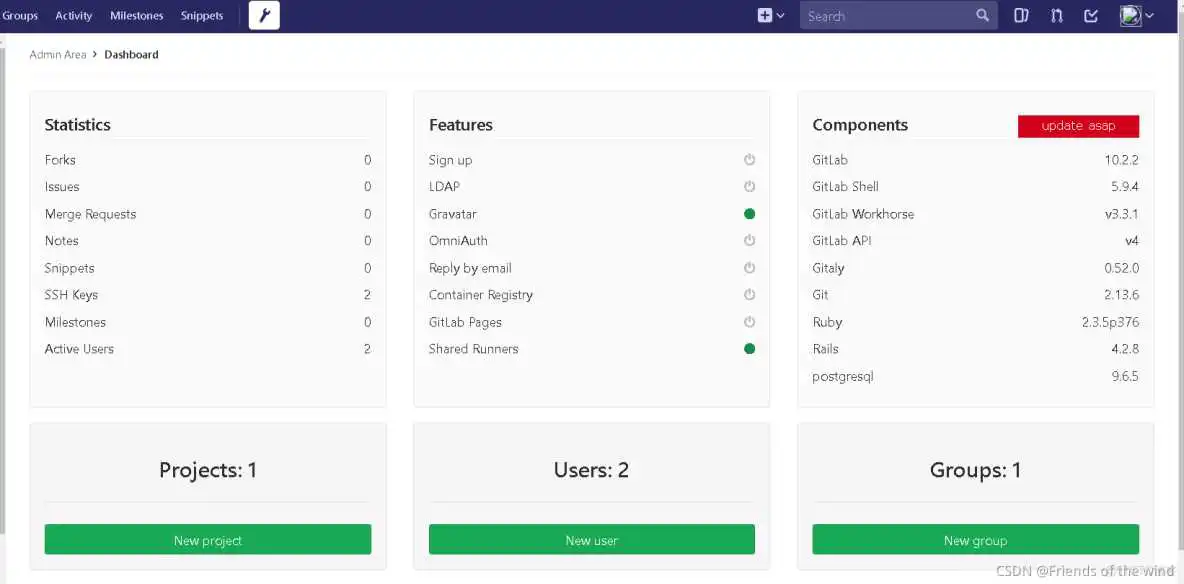Click the user avatar image
This screenshot has height=584, width=1184.
click(1130, 16)
